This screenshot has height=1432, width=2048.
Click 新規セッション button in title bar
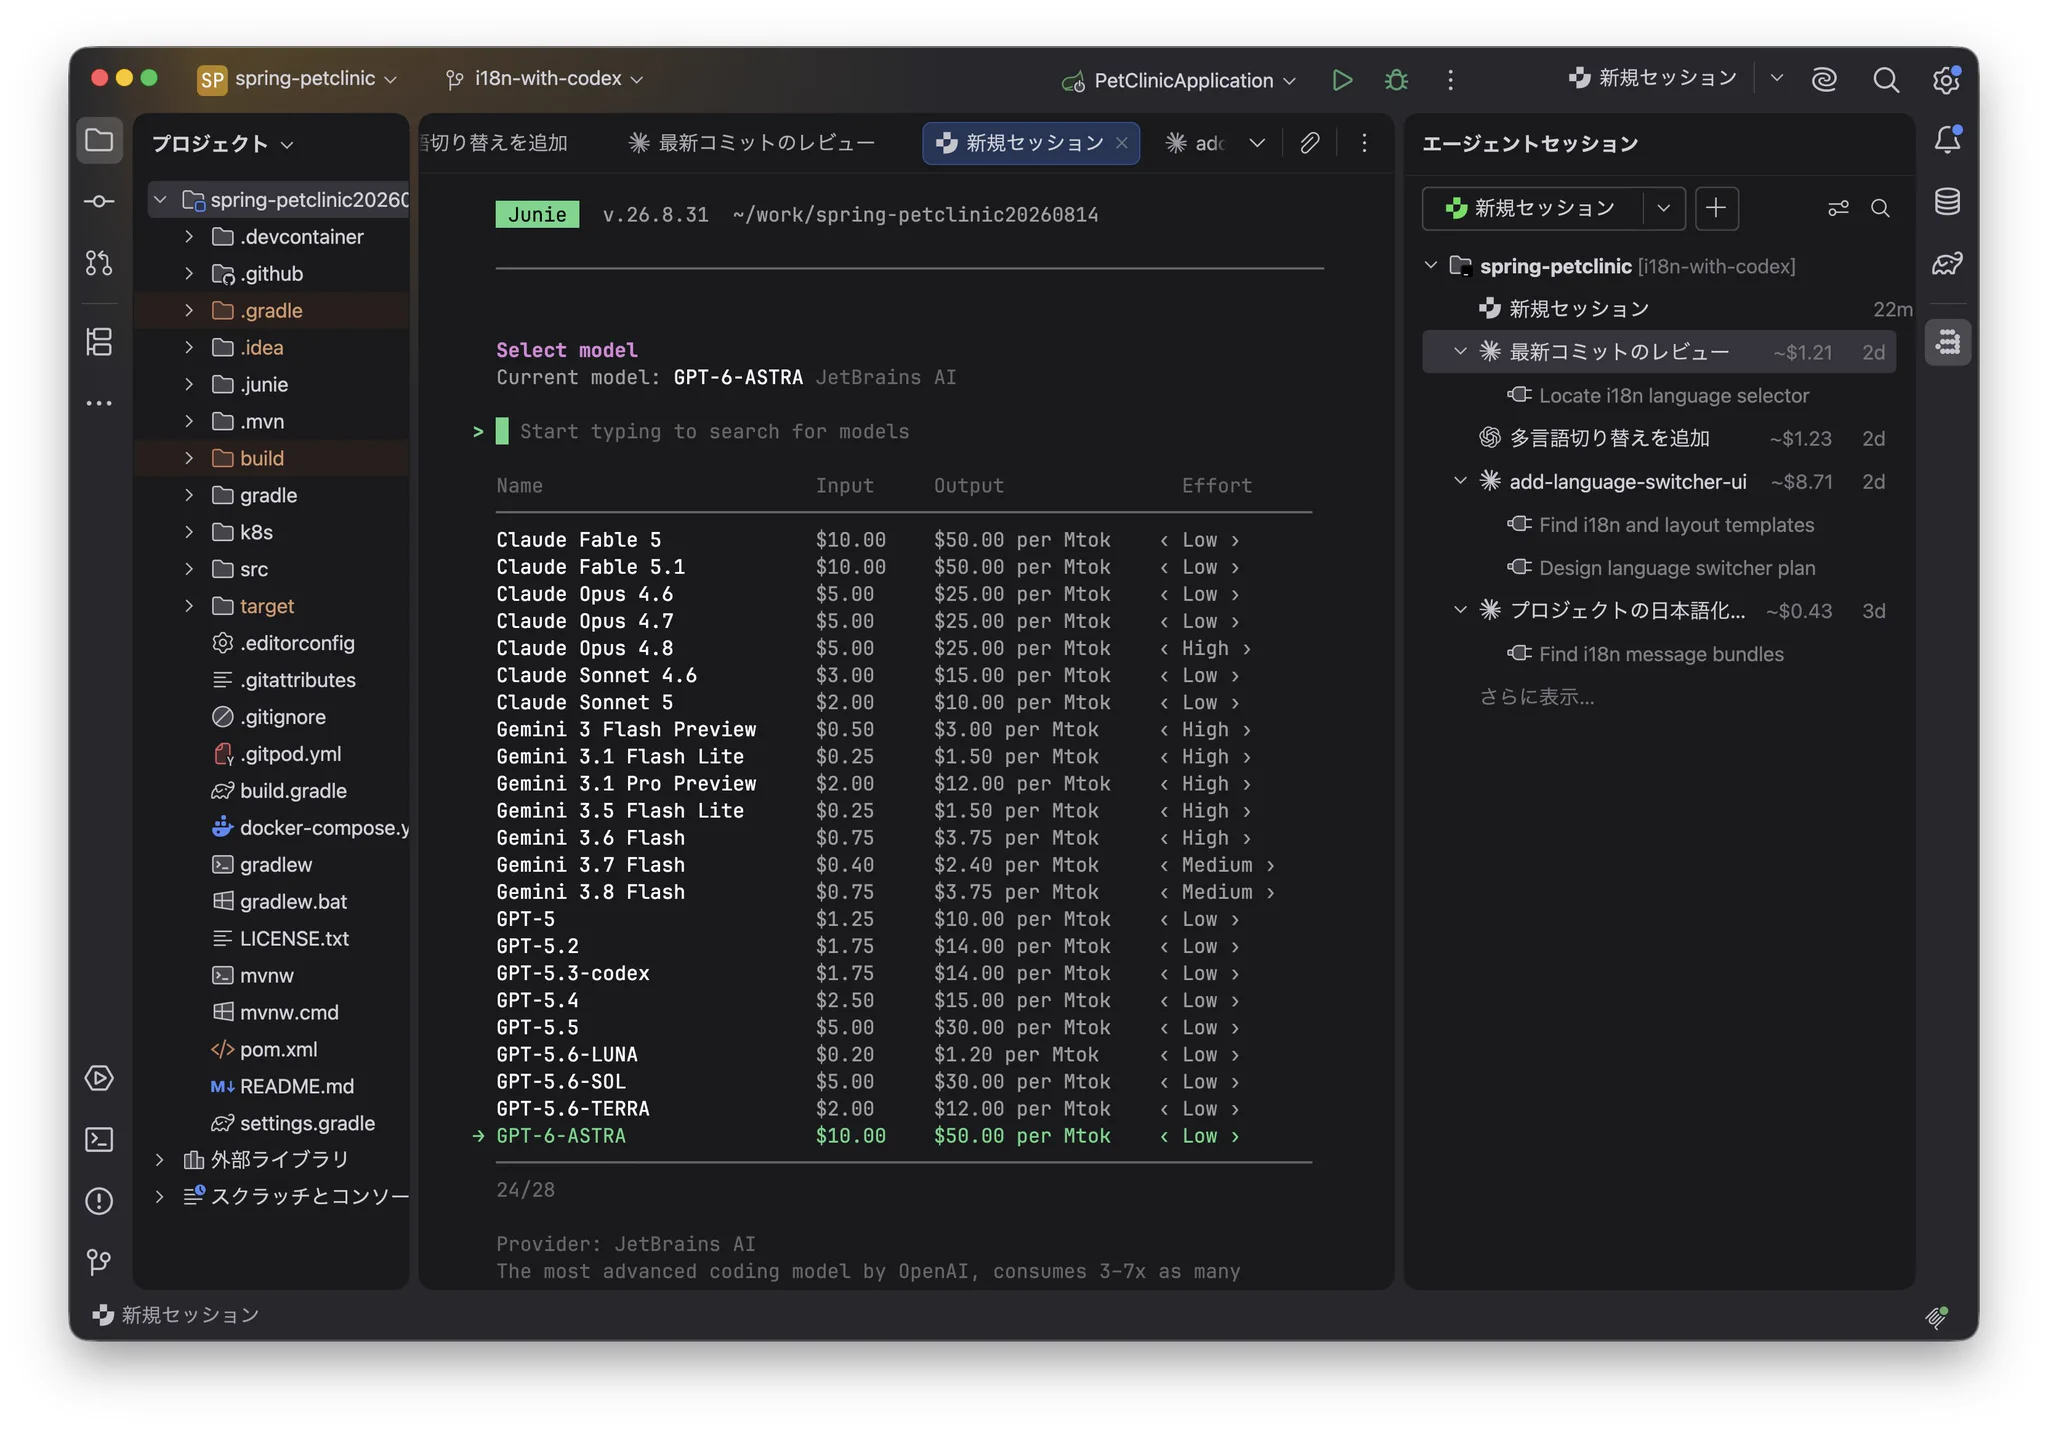1653,78
